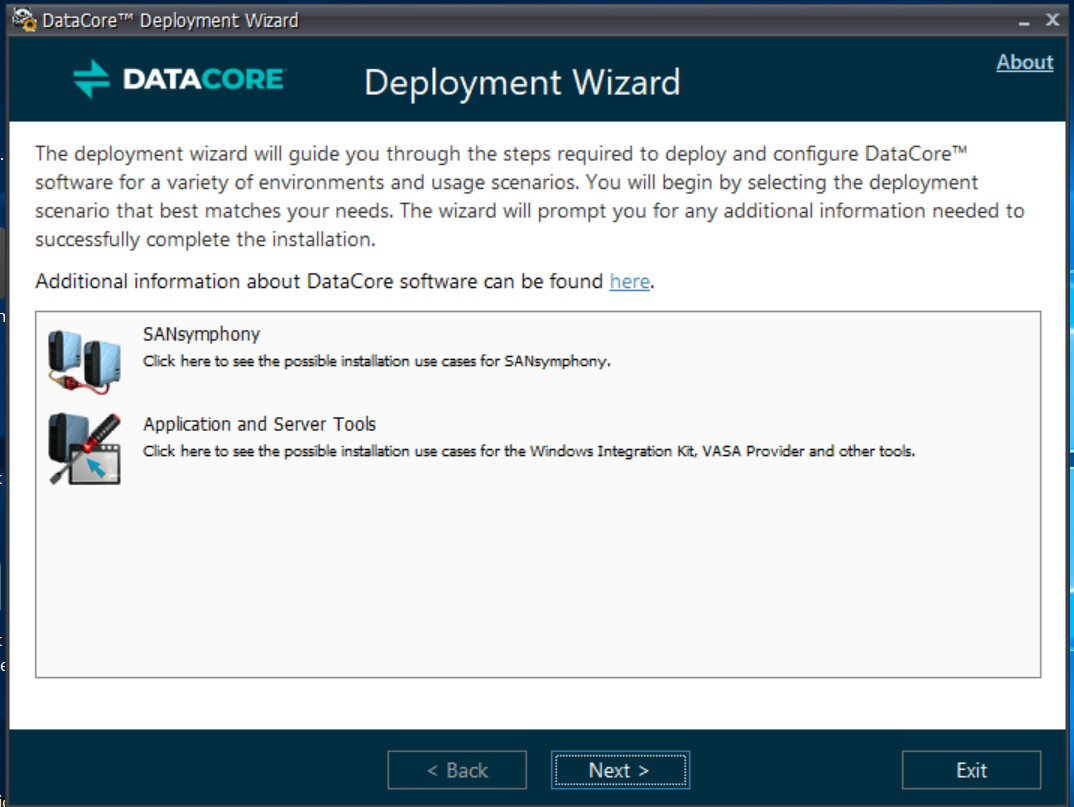Click the Application and Server Tools toolkit icon
The width and height of the screenshot is (1074, 807).
(83, 448)
